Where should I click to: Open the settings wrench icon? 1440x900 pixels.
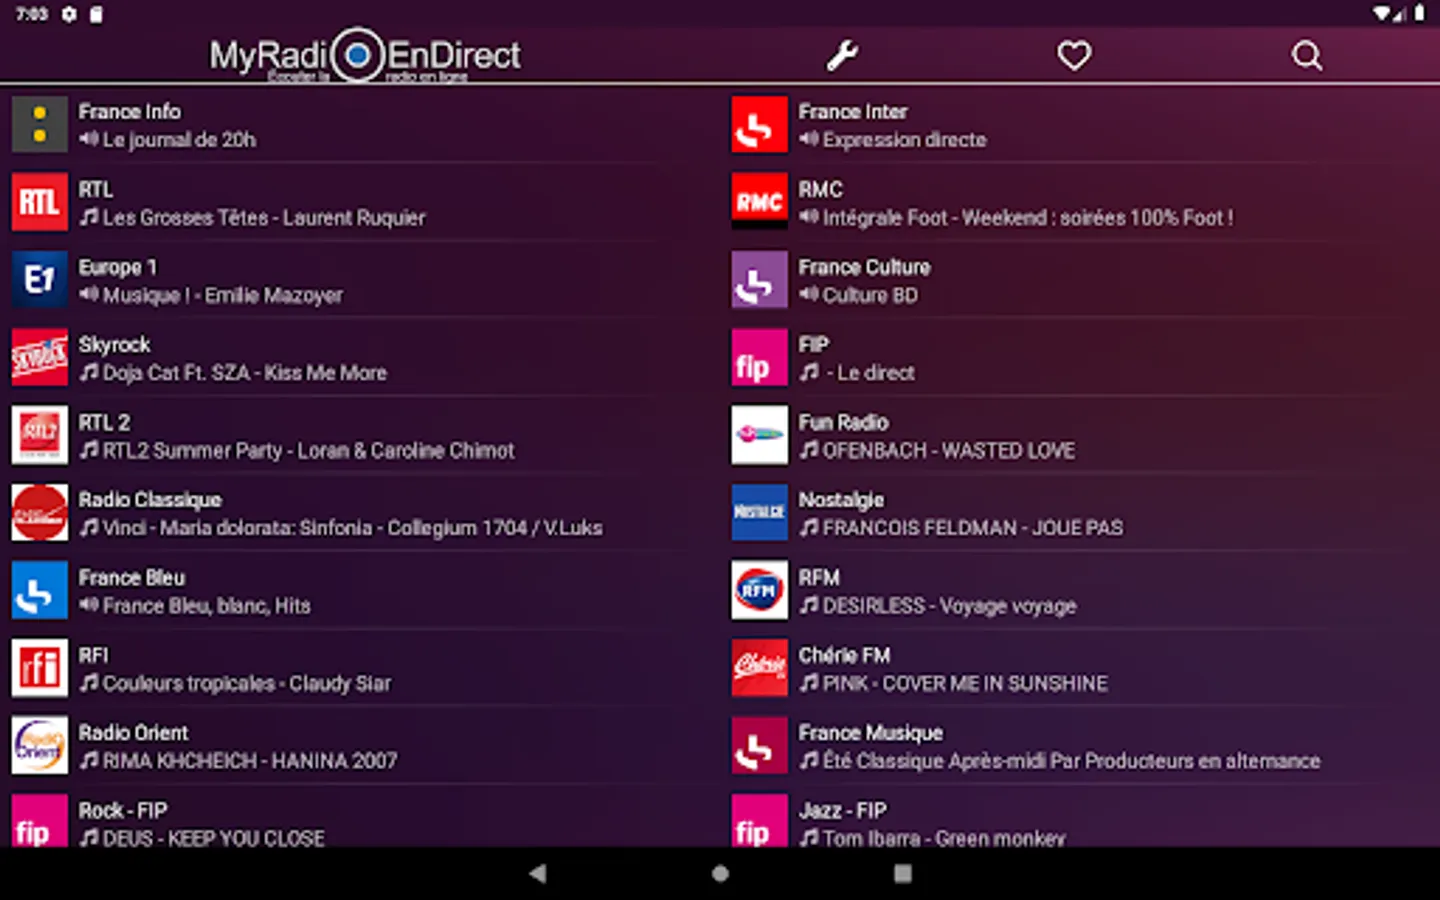842,55
